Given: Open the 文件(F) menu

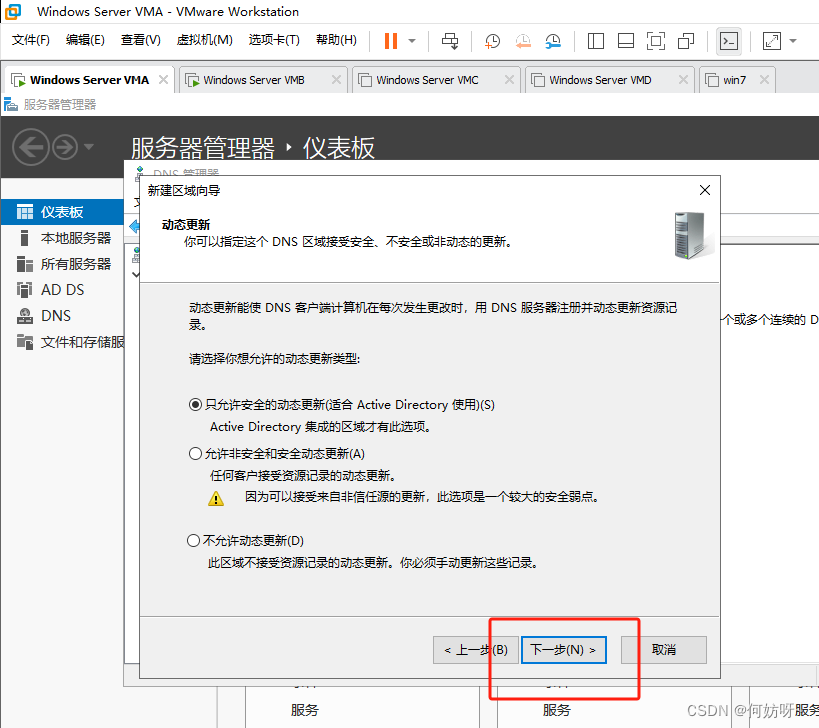Looking at the screenshot, I should point(31,40).
